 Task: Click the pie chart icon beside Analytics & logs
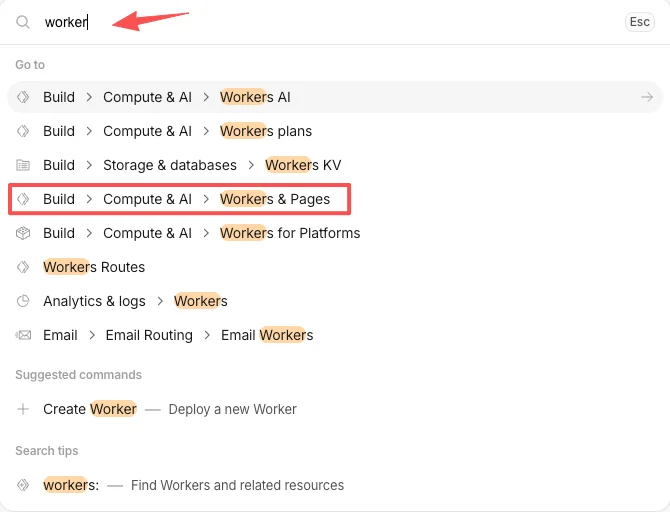[23, 301]
